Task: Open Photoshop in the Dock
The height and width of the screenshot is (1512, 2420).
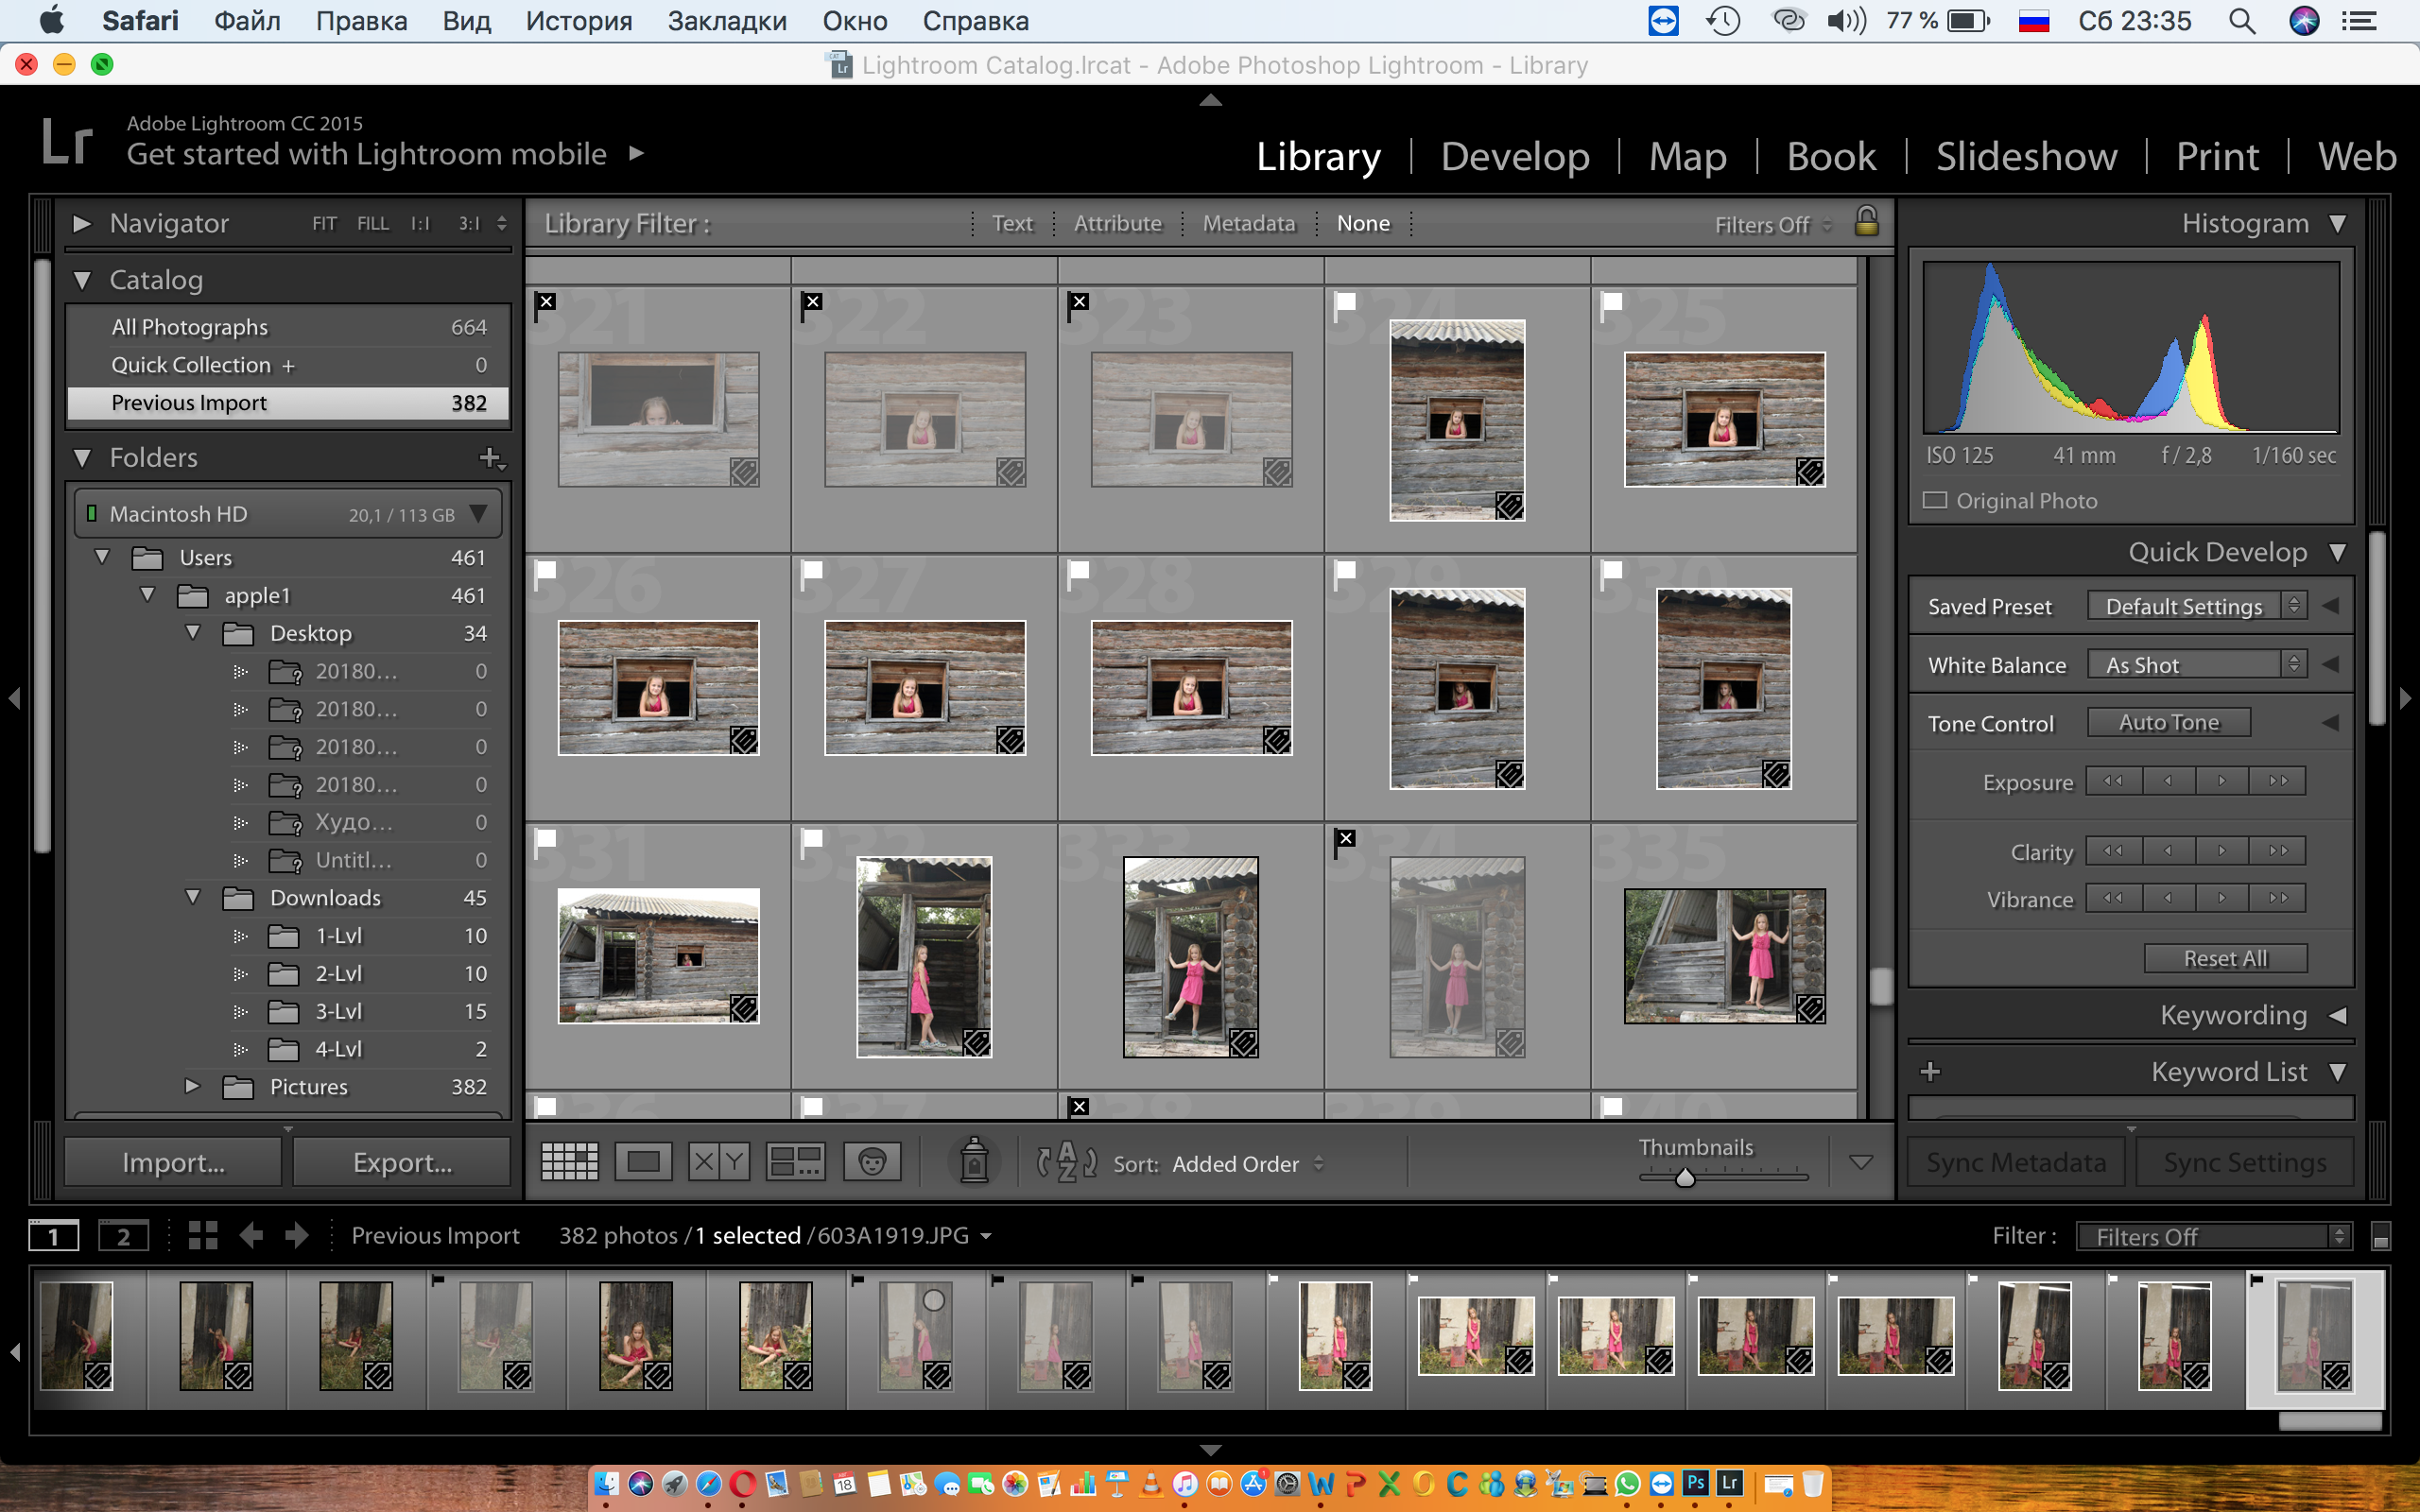Action: [x=1696, y=1483]
